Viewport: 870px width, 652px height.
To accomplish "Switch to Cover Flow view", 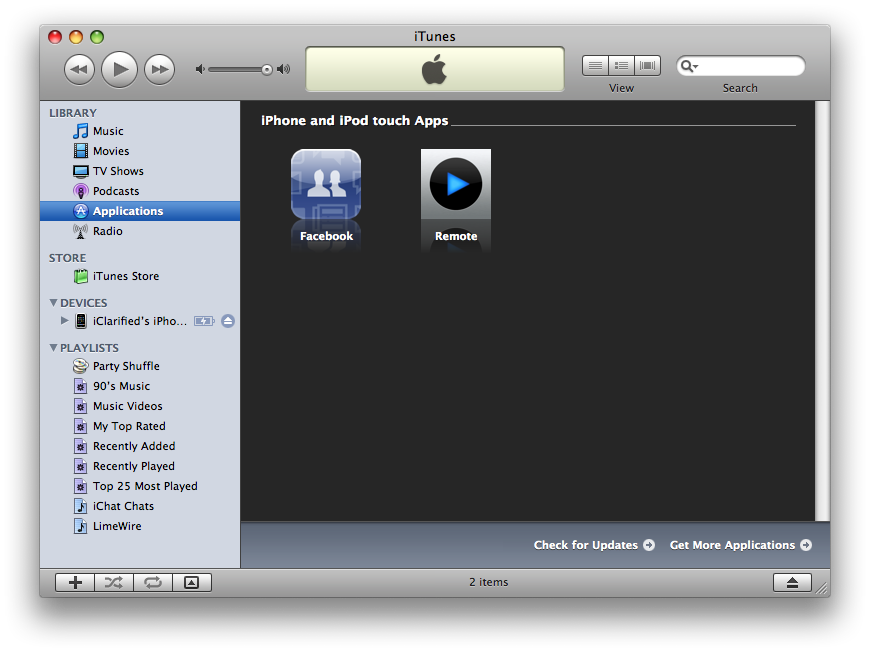I will (x=648, y=65).
